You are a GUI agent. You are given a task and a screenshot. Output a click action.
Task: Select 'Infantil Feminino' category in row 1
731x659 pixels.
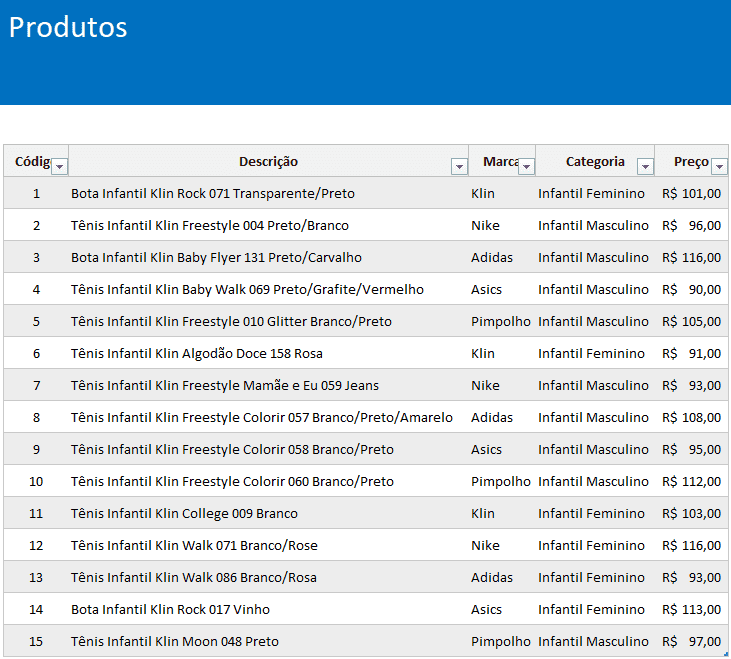pyautogui.click(x=595, y=193)
